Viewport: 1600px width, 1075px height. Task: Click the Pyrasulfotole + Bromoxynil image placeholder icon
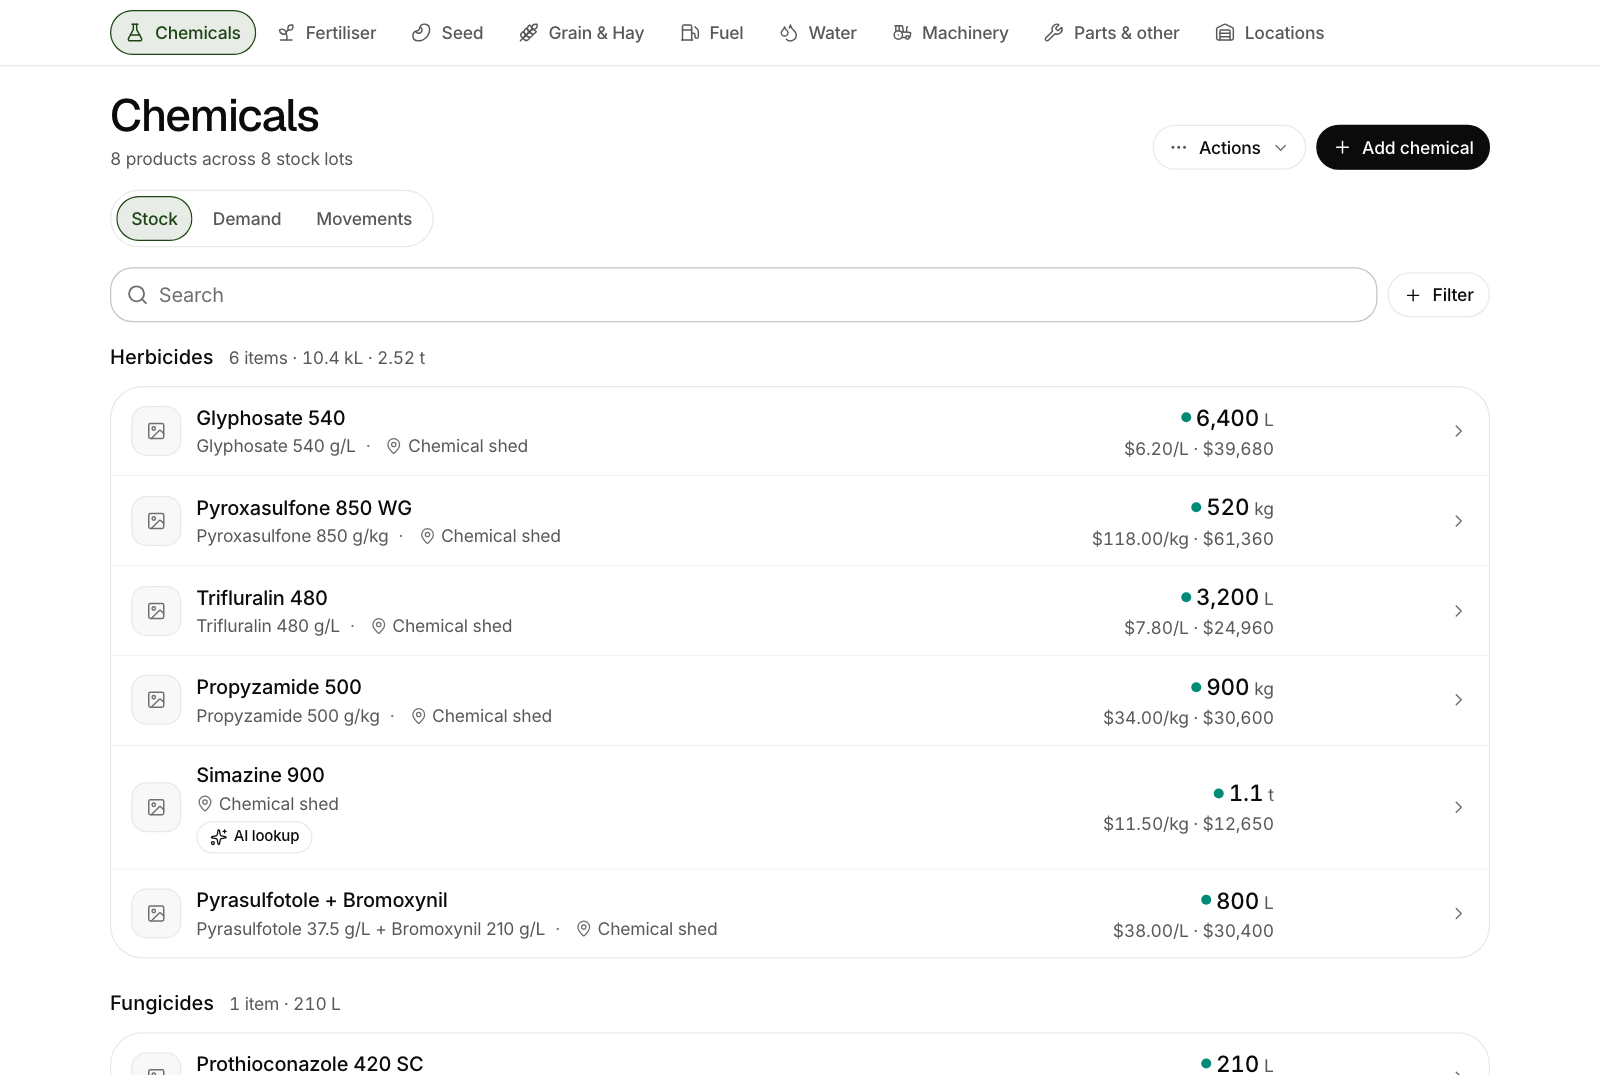coord(157,914)
